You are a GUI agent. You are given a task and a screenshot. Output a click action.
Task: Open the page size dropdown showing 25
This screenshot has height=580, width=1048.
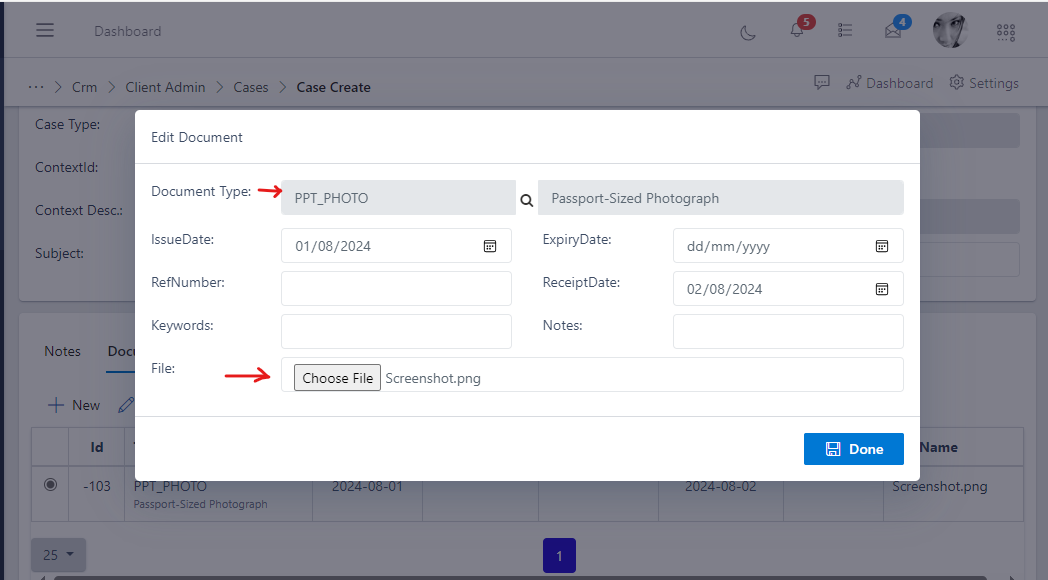pos(57,555)
